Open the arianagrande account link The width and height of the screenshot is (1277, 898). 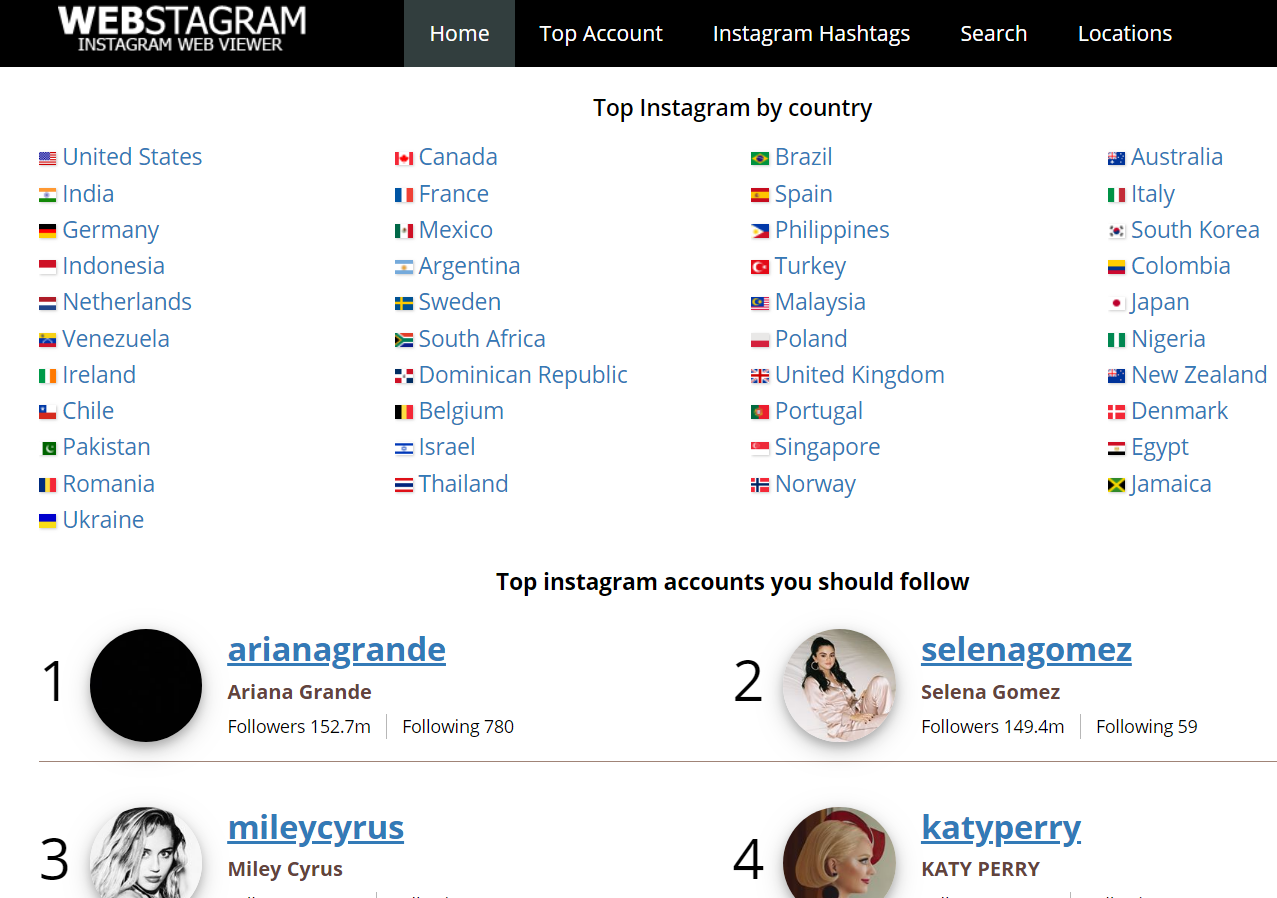tap(337, 650)
